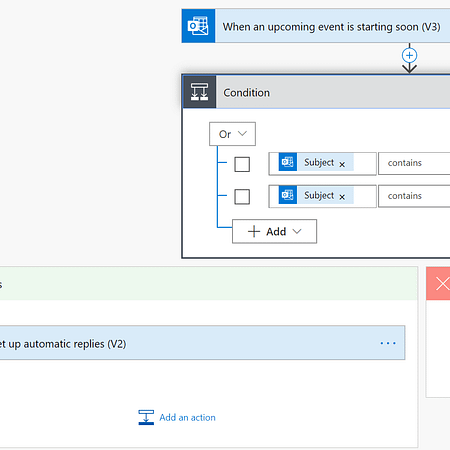Click the Add an action icon

146,417
